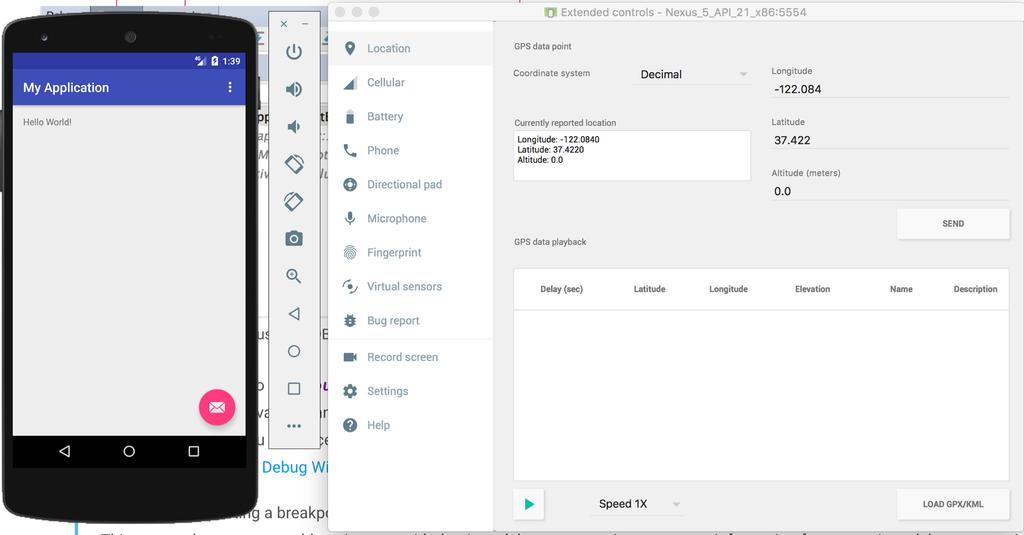
Task: Open the Settings tab in Extended controls
Action: pyautogui.click(x=411, y=391)
